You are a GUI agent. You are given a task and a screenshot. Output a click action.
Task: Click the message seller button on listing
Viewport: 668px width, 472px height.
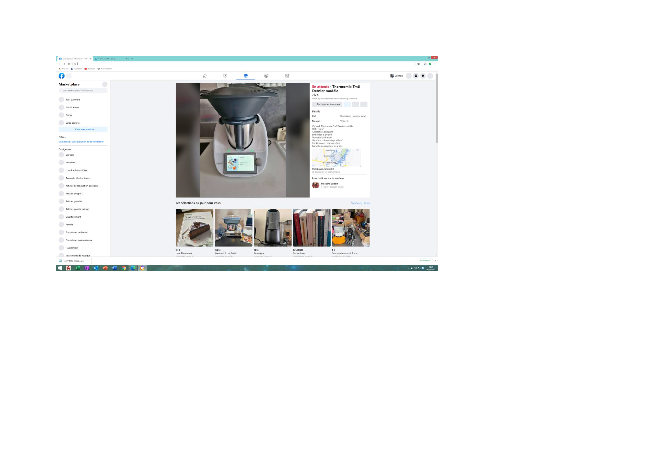(x=327, y=104)
